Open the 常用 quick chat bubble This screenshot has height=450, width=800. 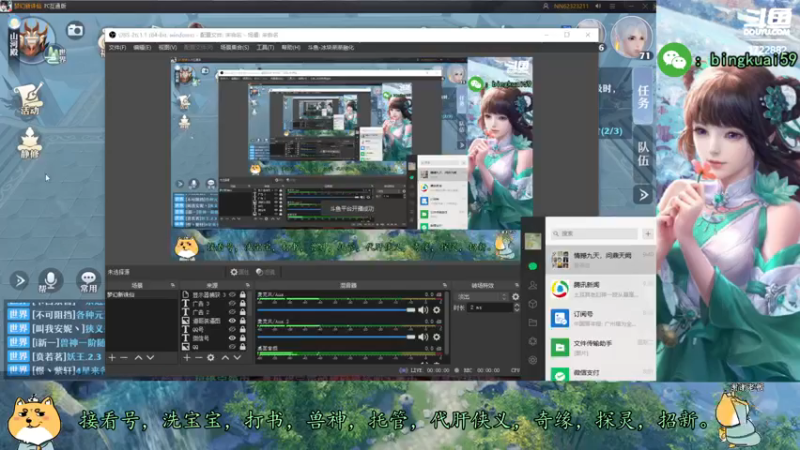88,281
